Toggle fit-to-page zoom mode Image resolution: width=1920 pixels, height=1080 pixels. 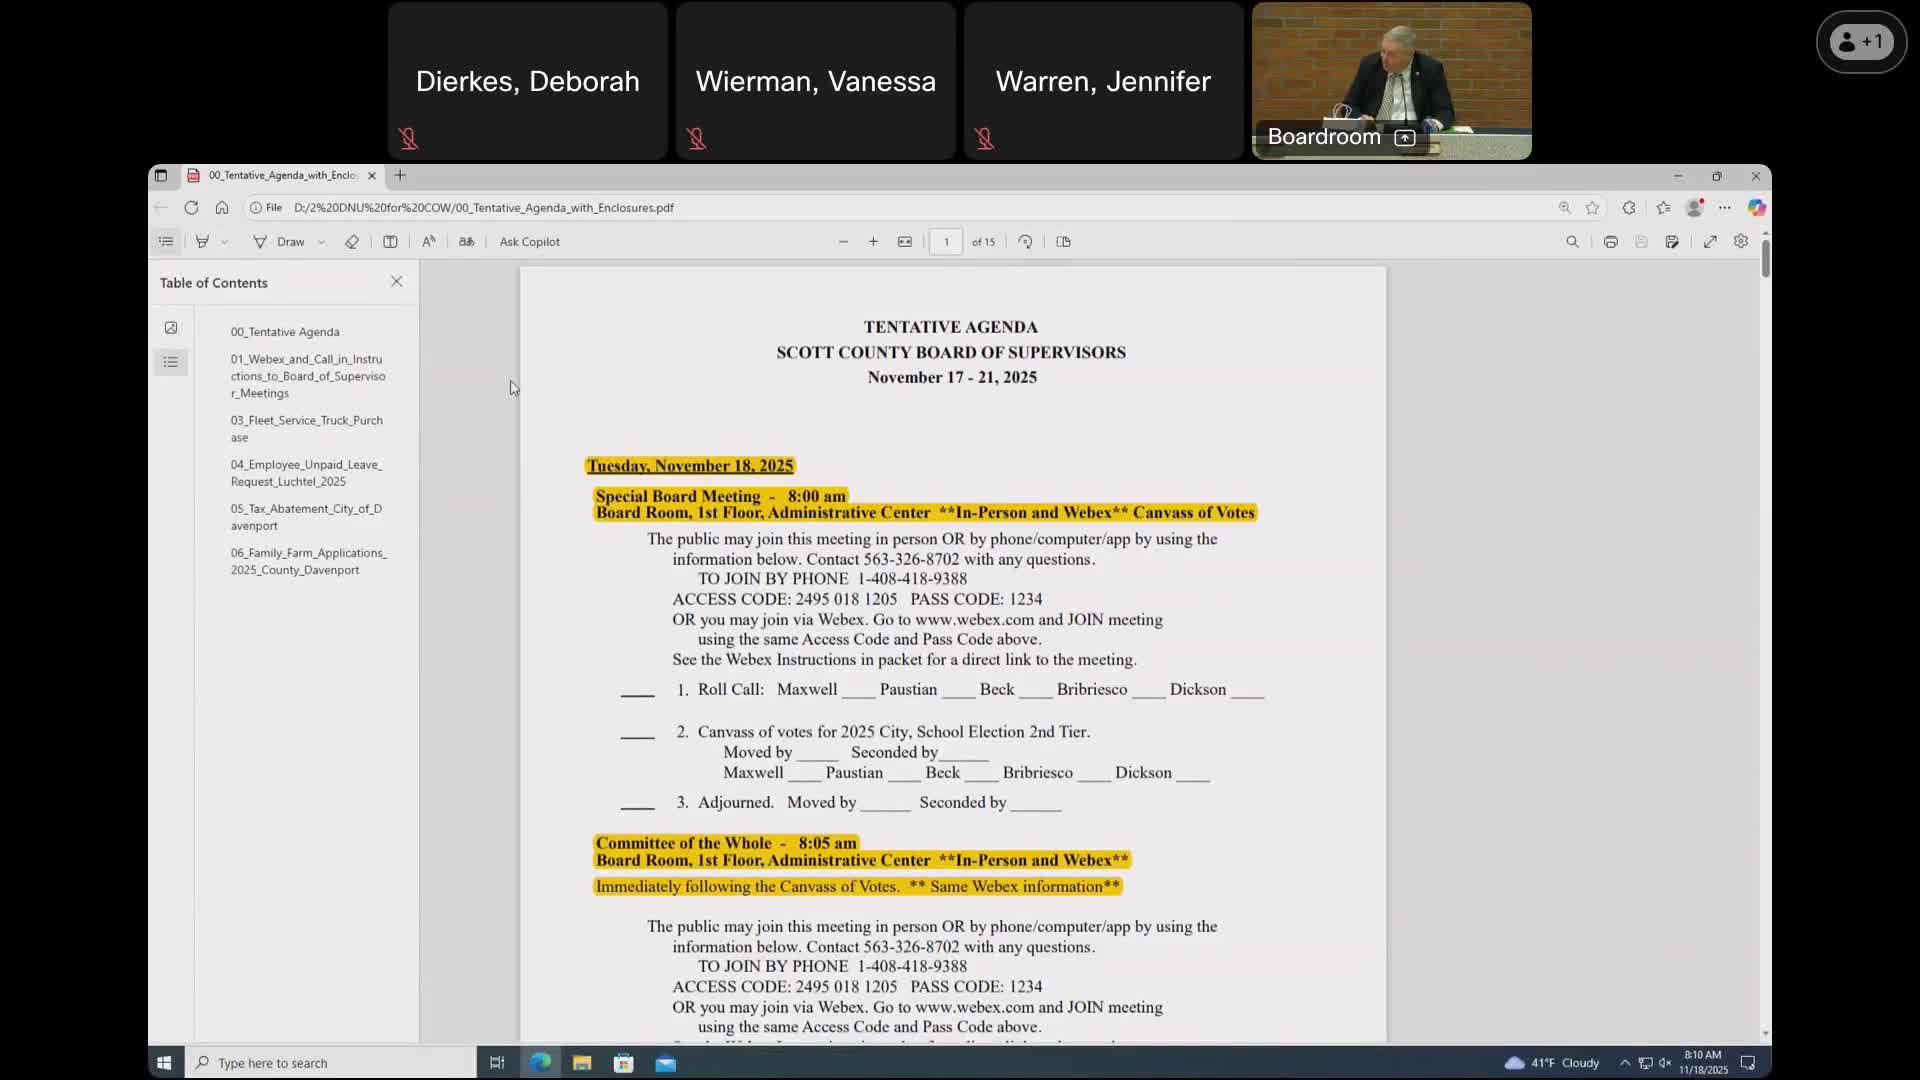click(x=905, y=241)
